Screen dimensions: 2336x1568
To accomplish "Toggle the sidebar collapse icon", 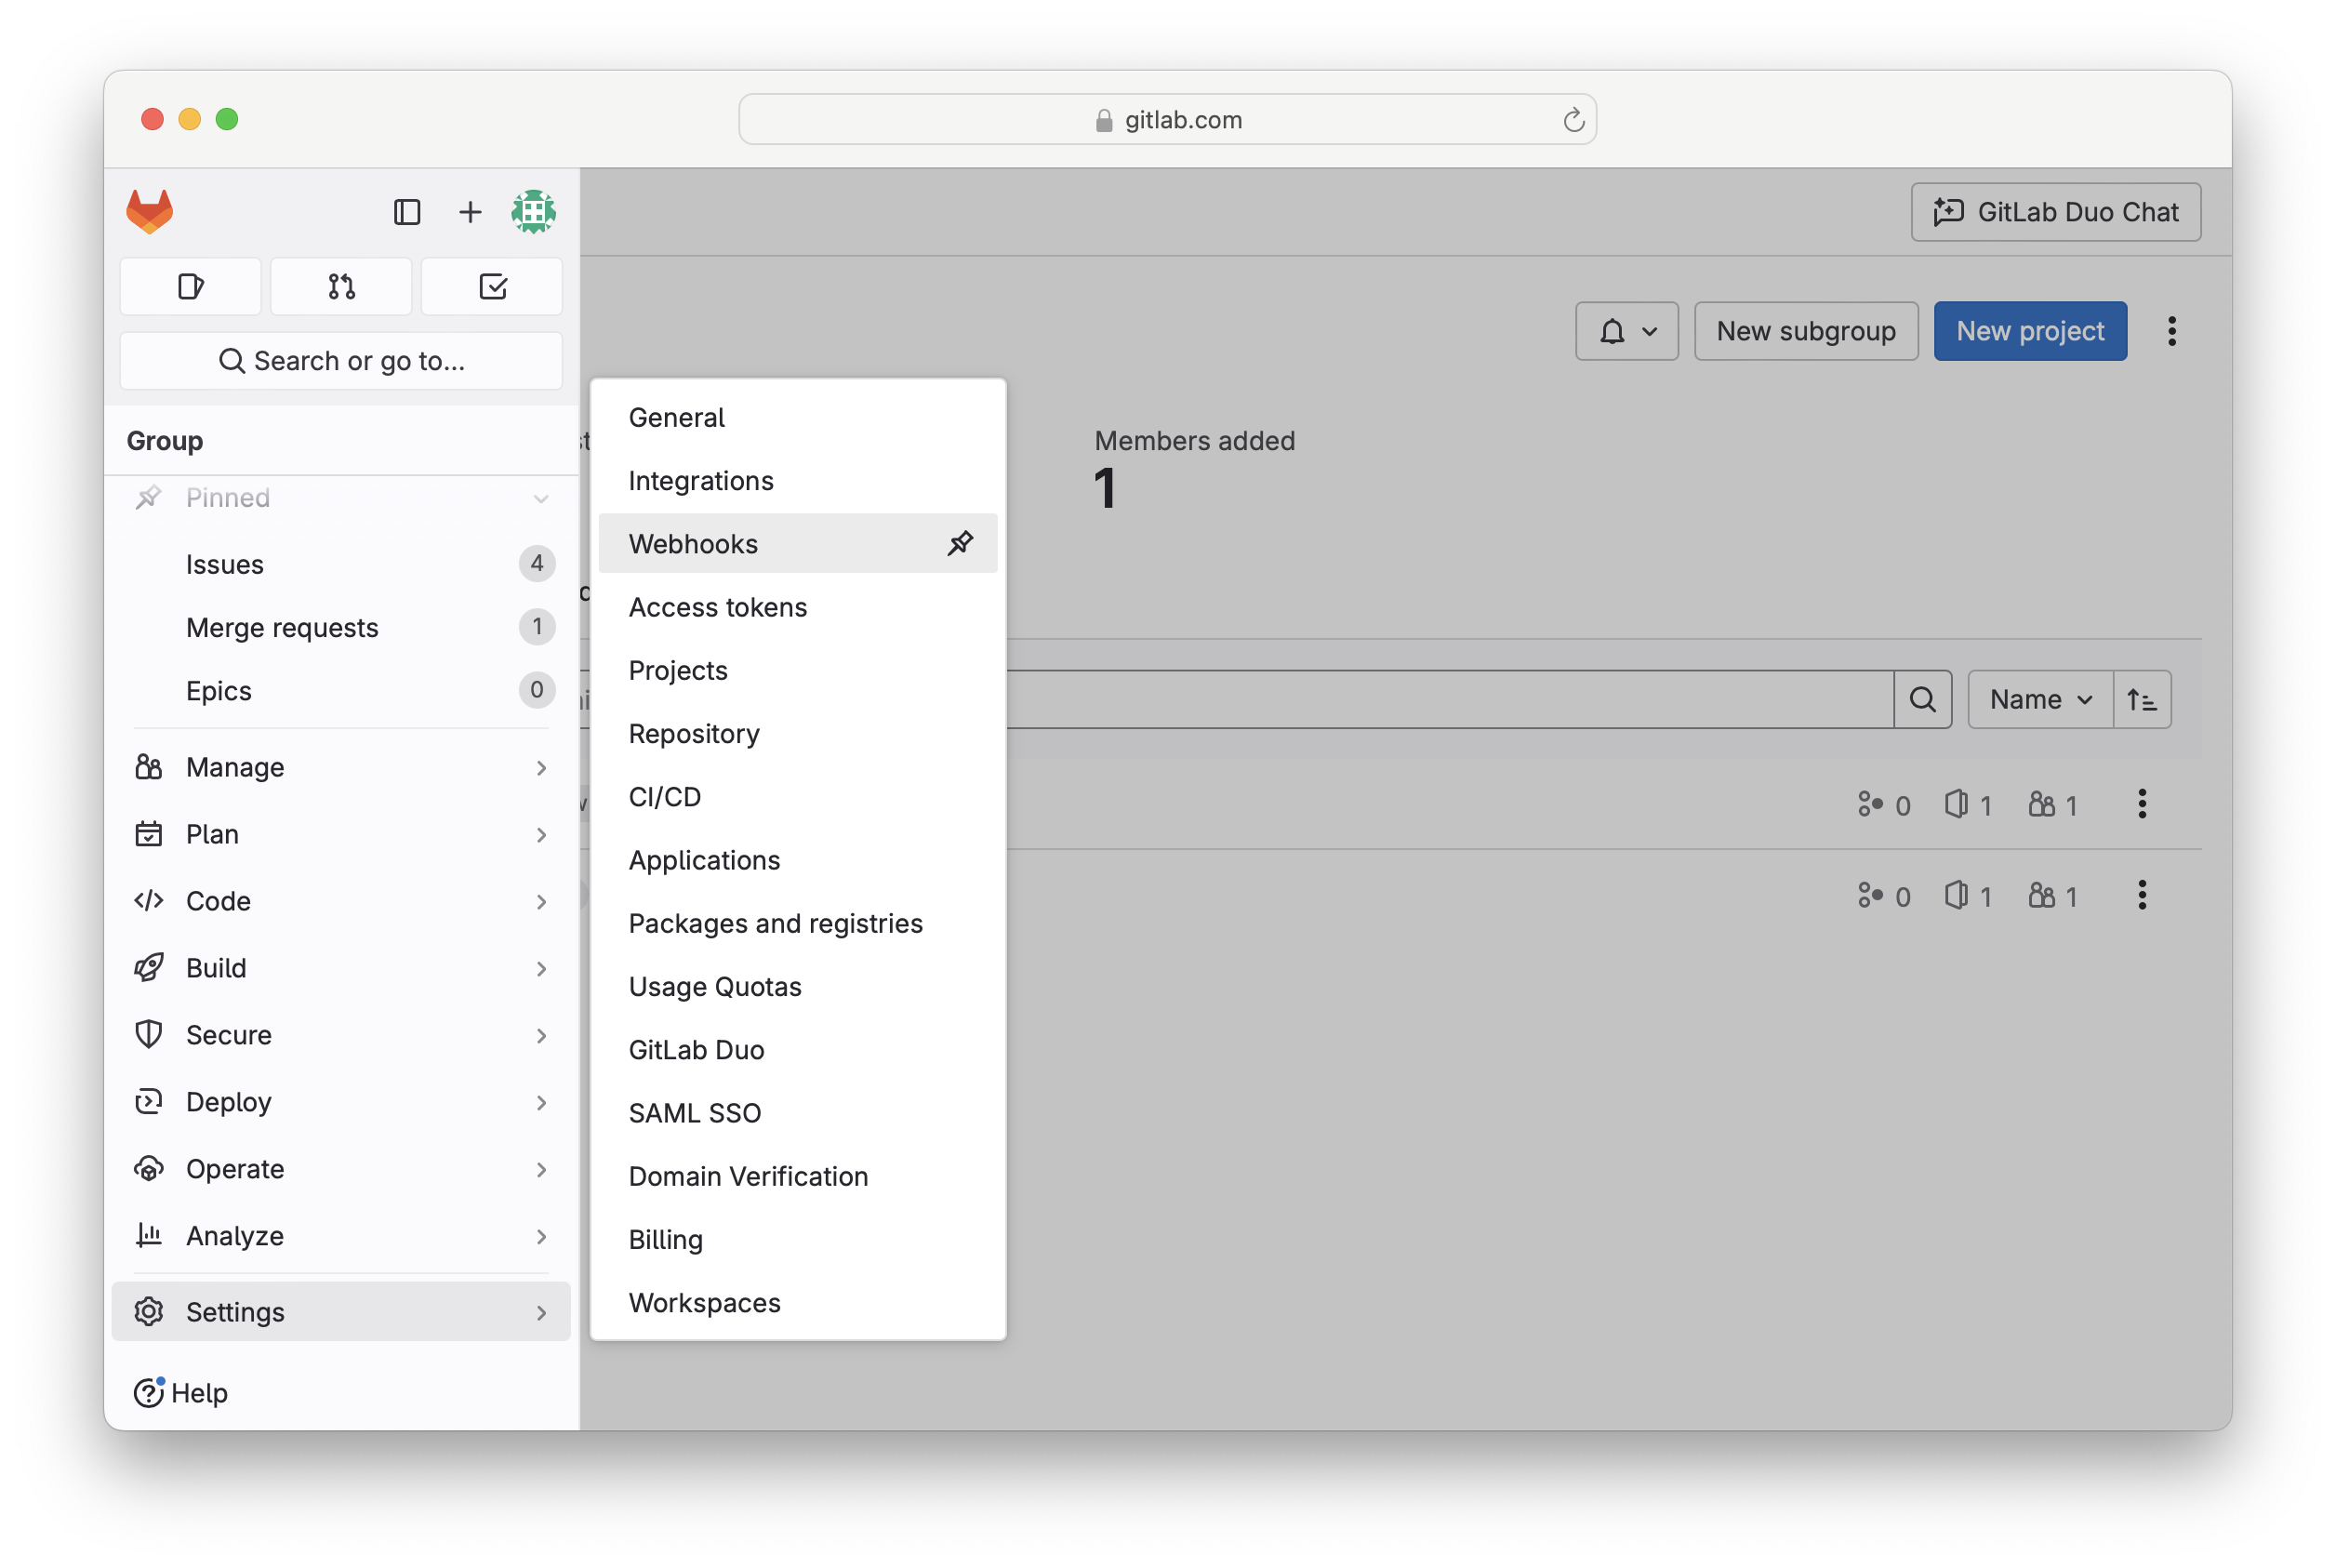I will (407, 212).
